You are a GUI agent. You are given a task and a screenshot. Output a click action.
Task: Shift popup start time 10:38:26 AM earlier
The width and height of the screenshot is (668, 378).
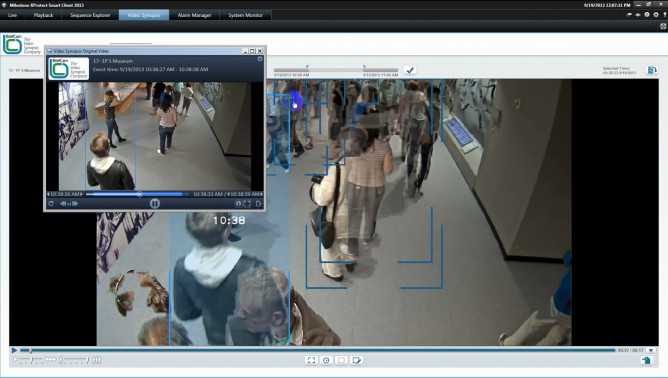click(48, 194)
